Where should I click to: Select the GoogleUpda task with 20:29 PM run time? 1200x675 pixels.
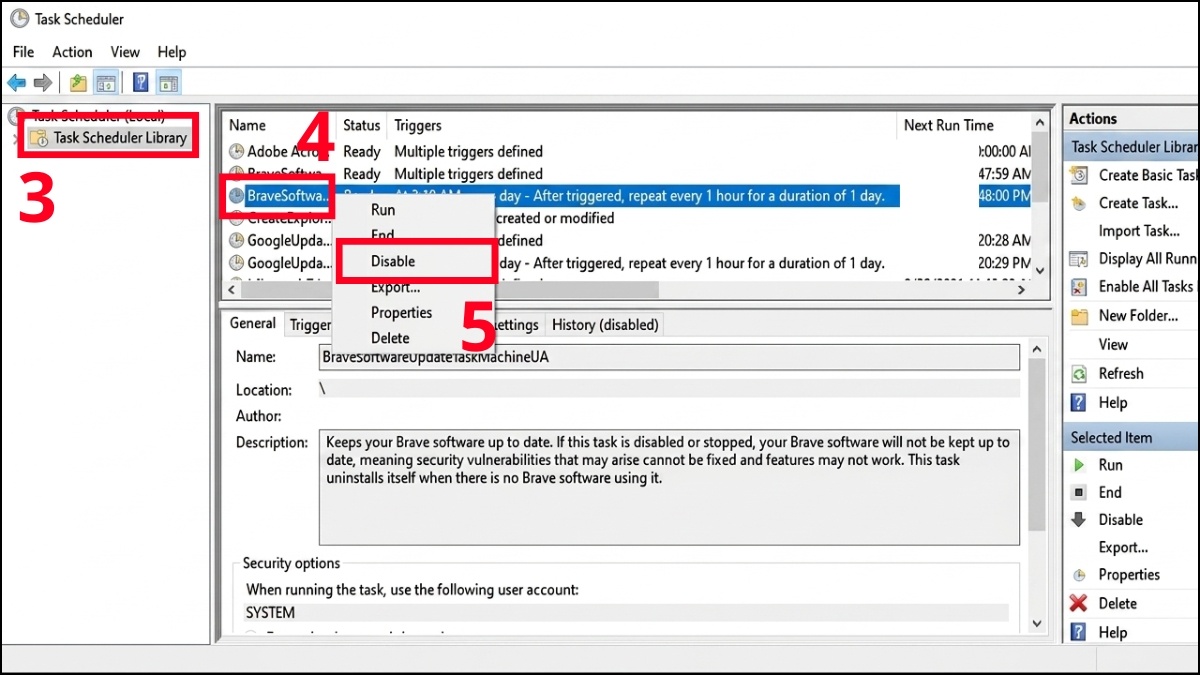coord(628,263)
